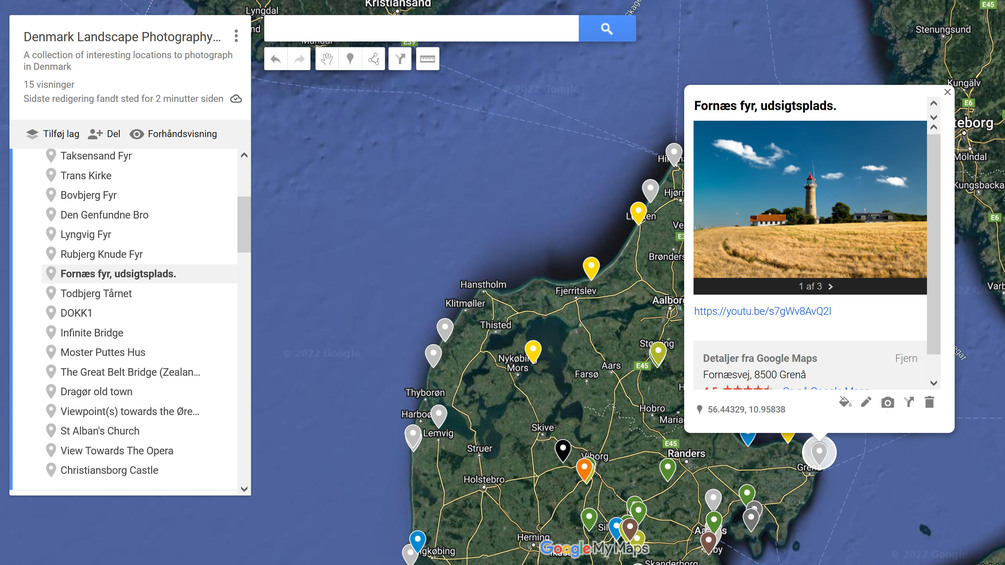
Task: Select the add directions tool
Action: (400, 60)
